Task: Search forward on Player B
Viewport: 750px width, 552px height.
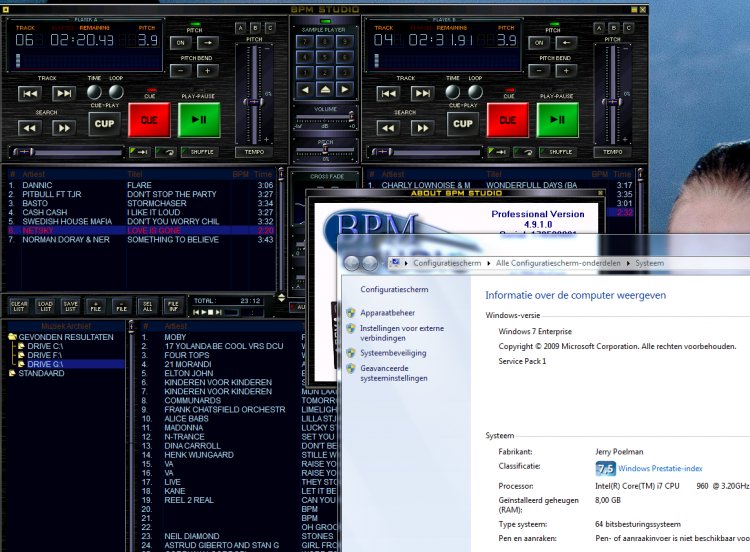Action: (422, 128)
